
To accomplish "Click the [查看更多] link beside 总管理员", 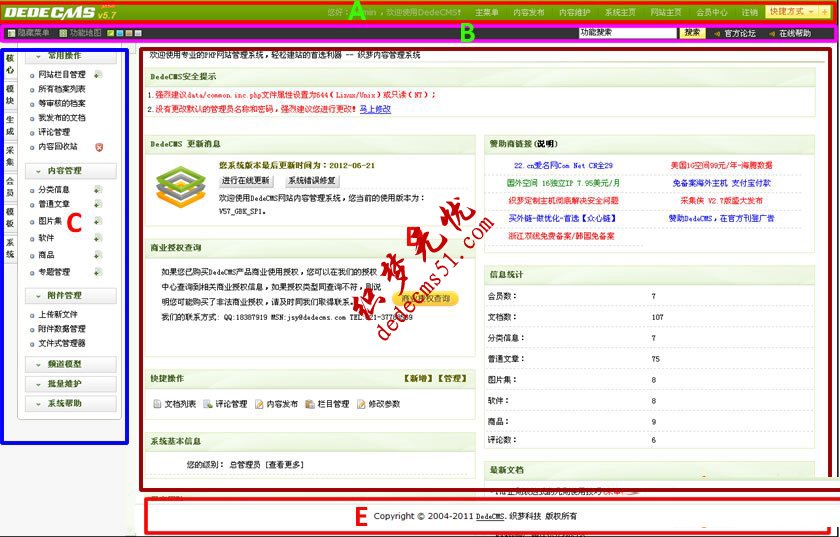I will pyautogui.click(x=284, y=465).
